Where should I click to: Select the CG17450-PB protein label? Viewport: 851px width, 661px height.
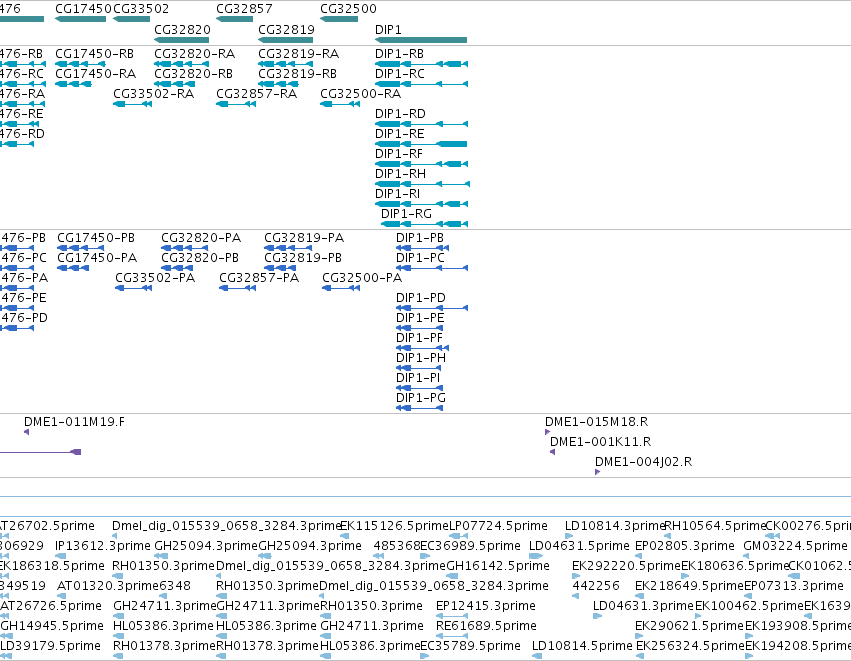pyautogui.click(x=96, y=238)
